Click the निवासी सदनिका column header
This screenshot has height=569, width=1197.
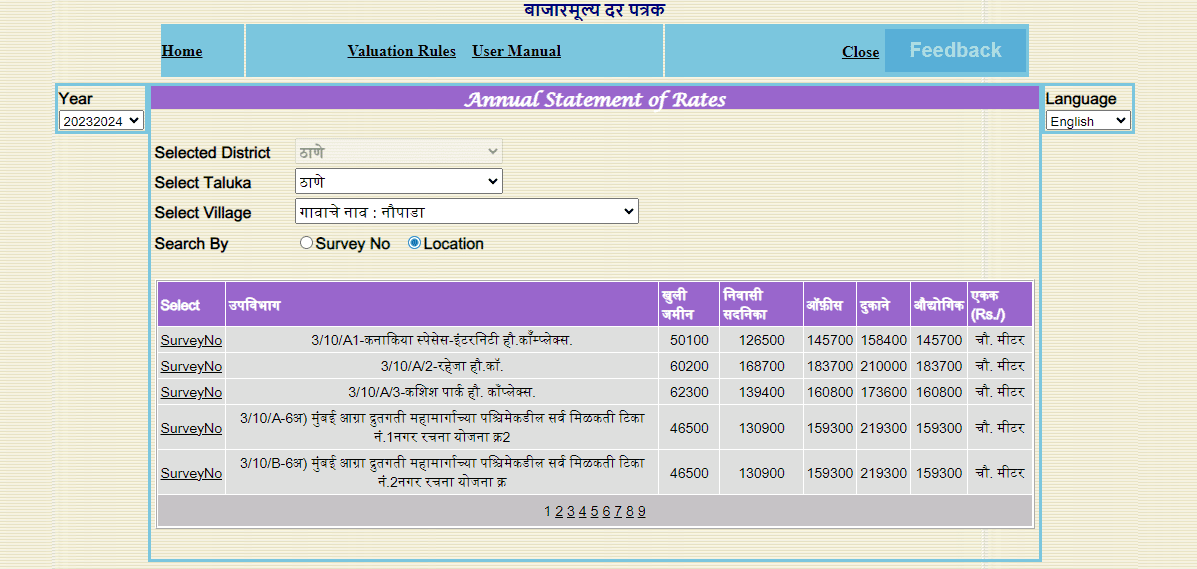[761, 305]
